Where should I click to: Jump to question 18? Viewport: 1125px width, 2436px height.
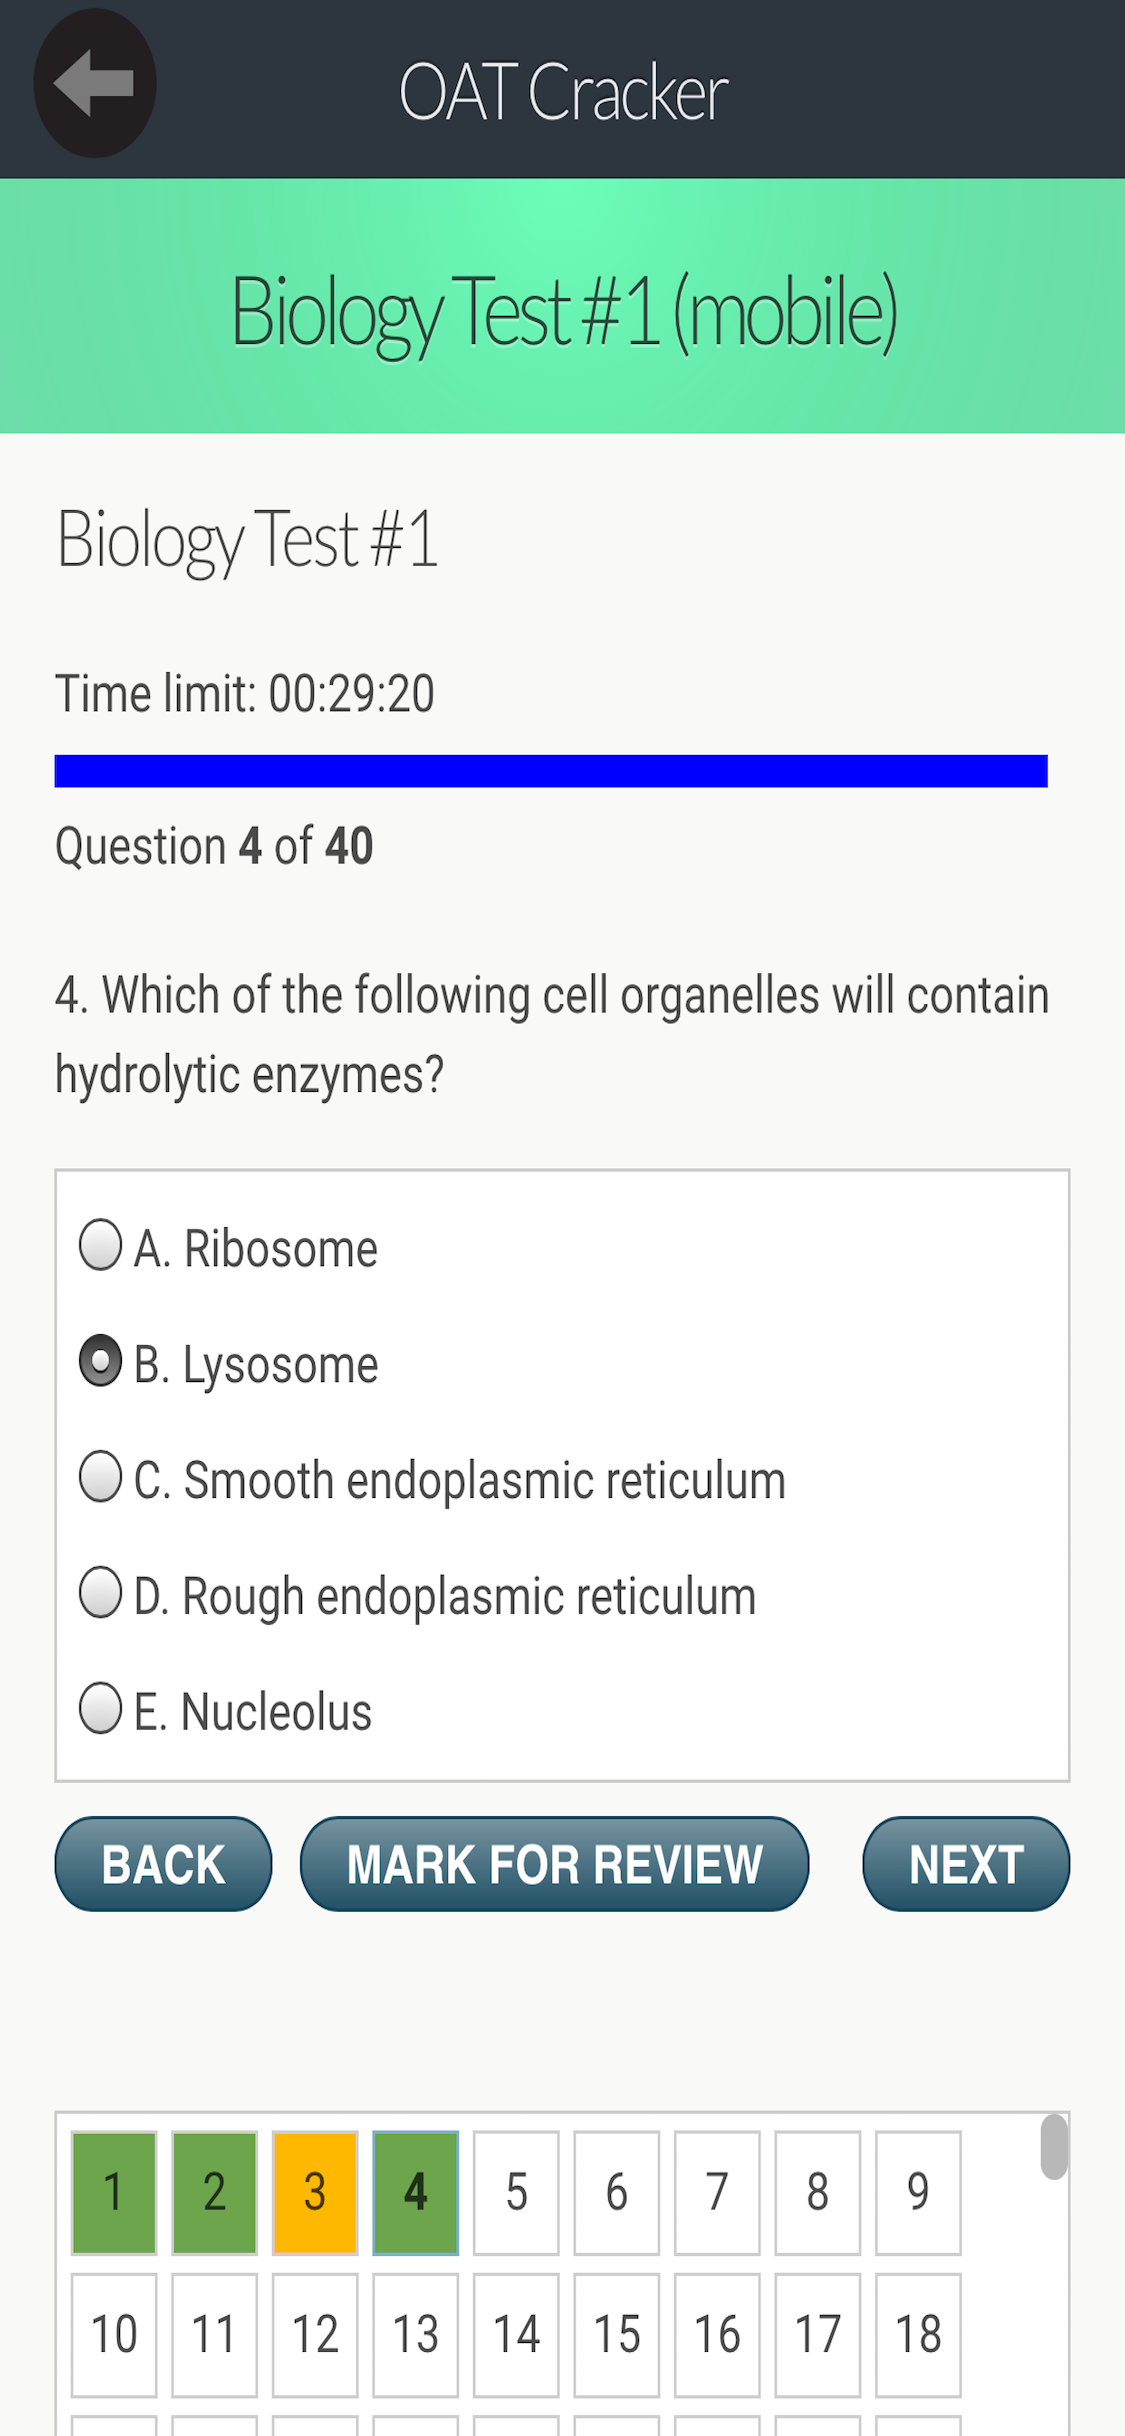pos(918,2335)
